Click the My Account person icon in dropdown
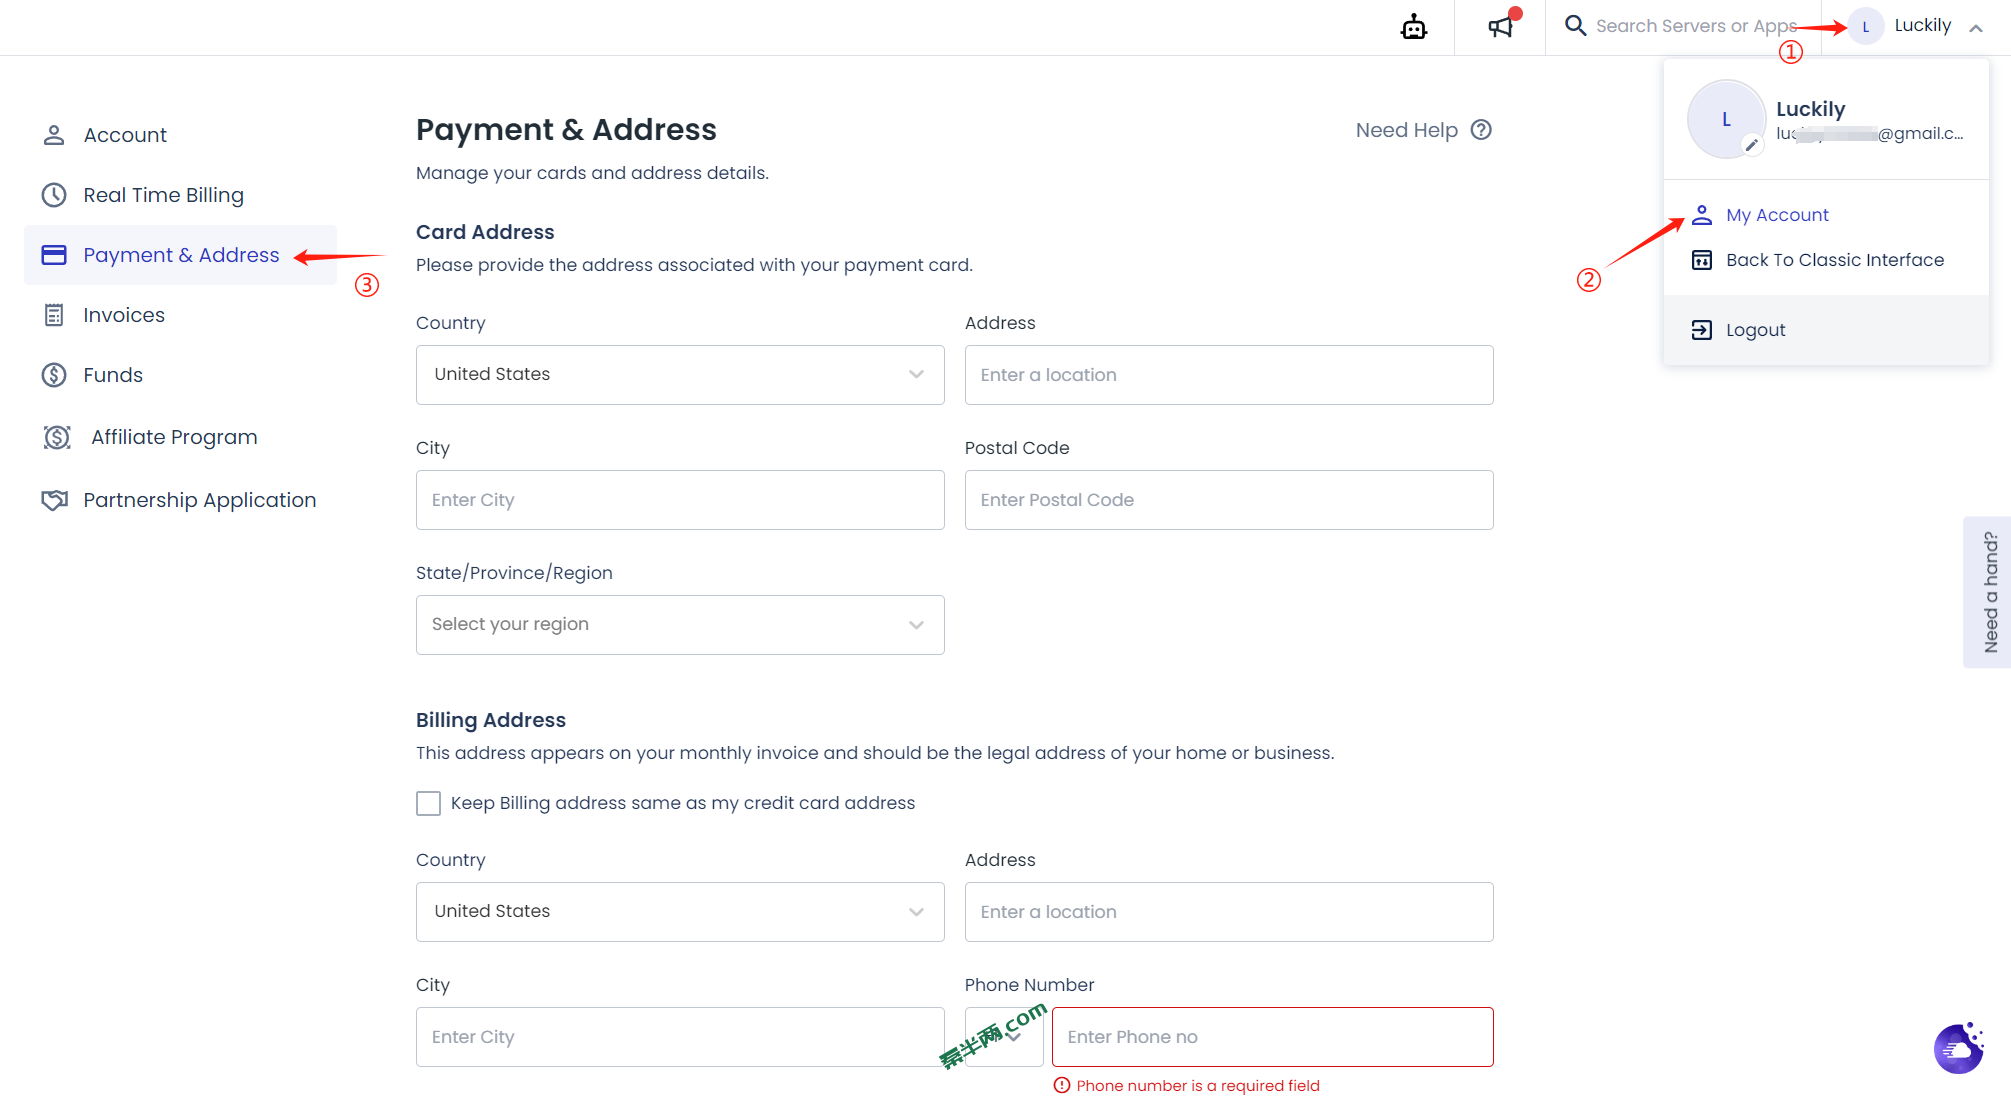 [1702, 215]
